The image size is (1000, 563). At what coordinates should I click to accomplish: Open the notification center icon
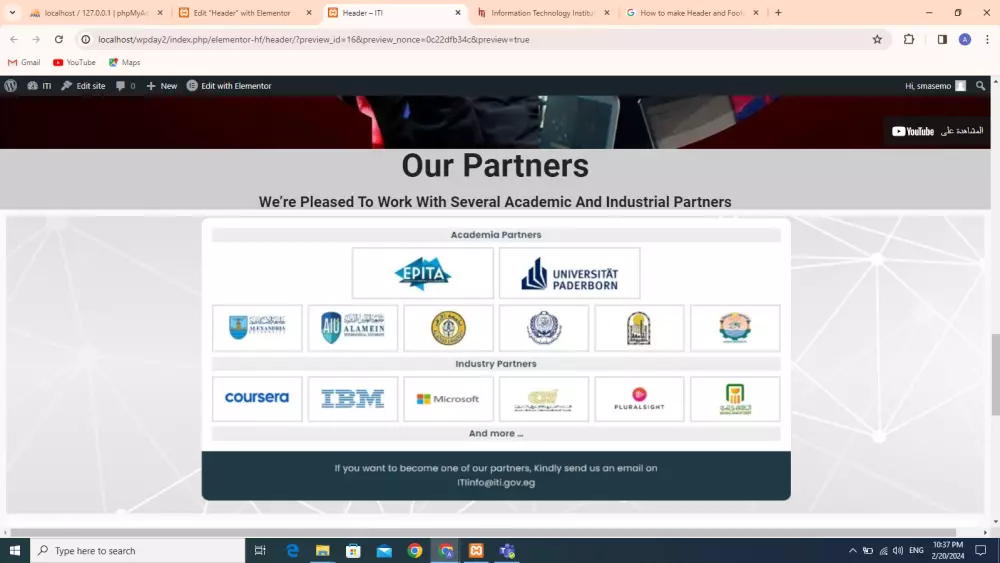981,550
